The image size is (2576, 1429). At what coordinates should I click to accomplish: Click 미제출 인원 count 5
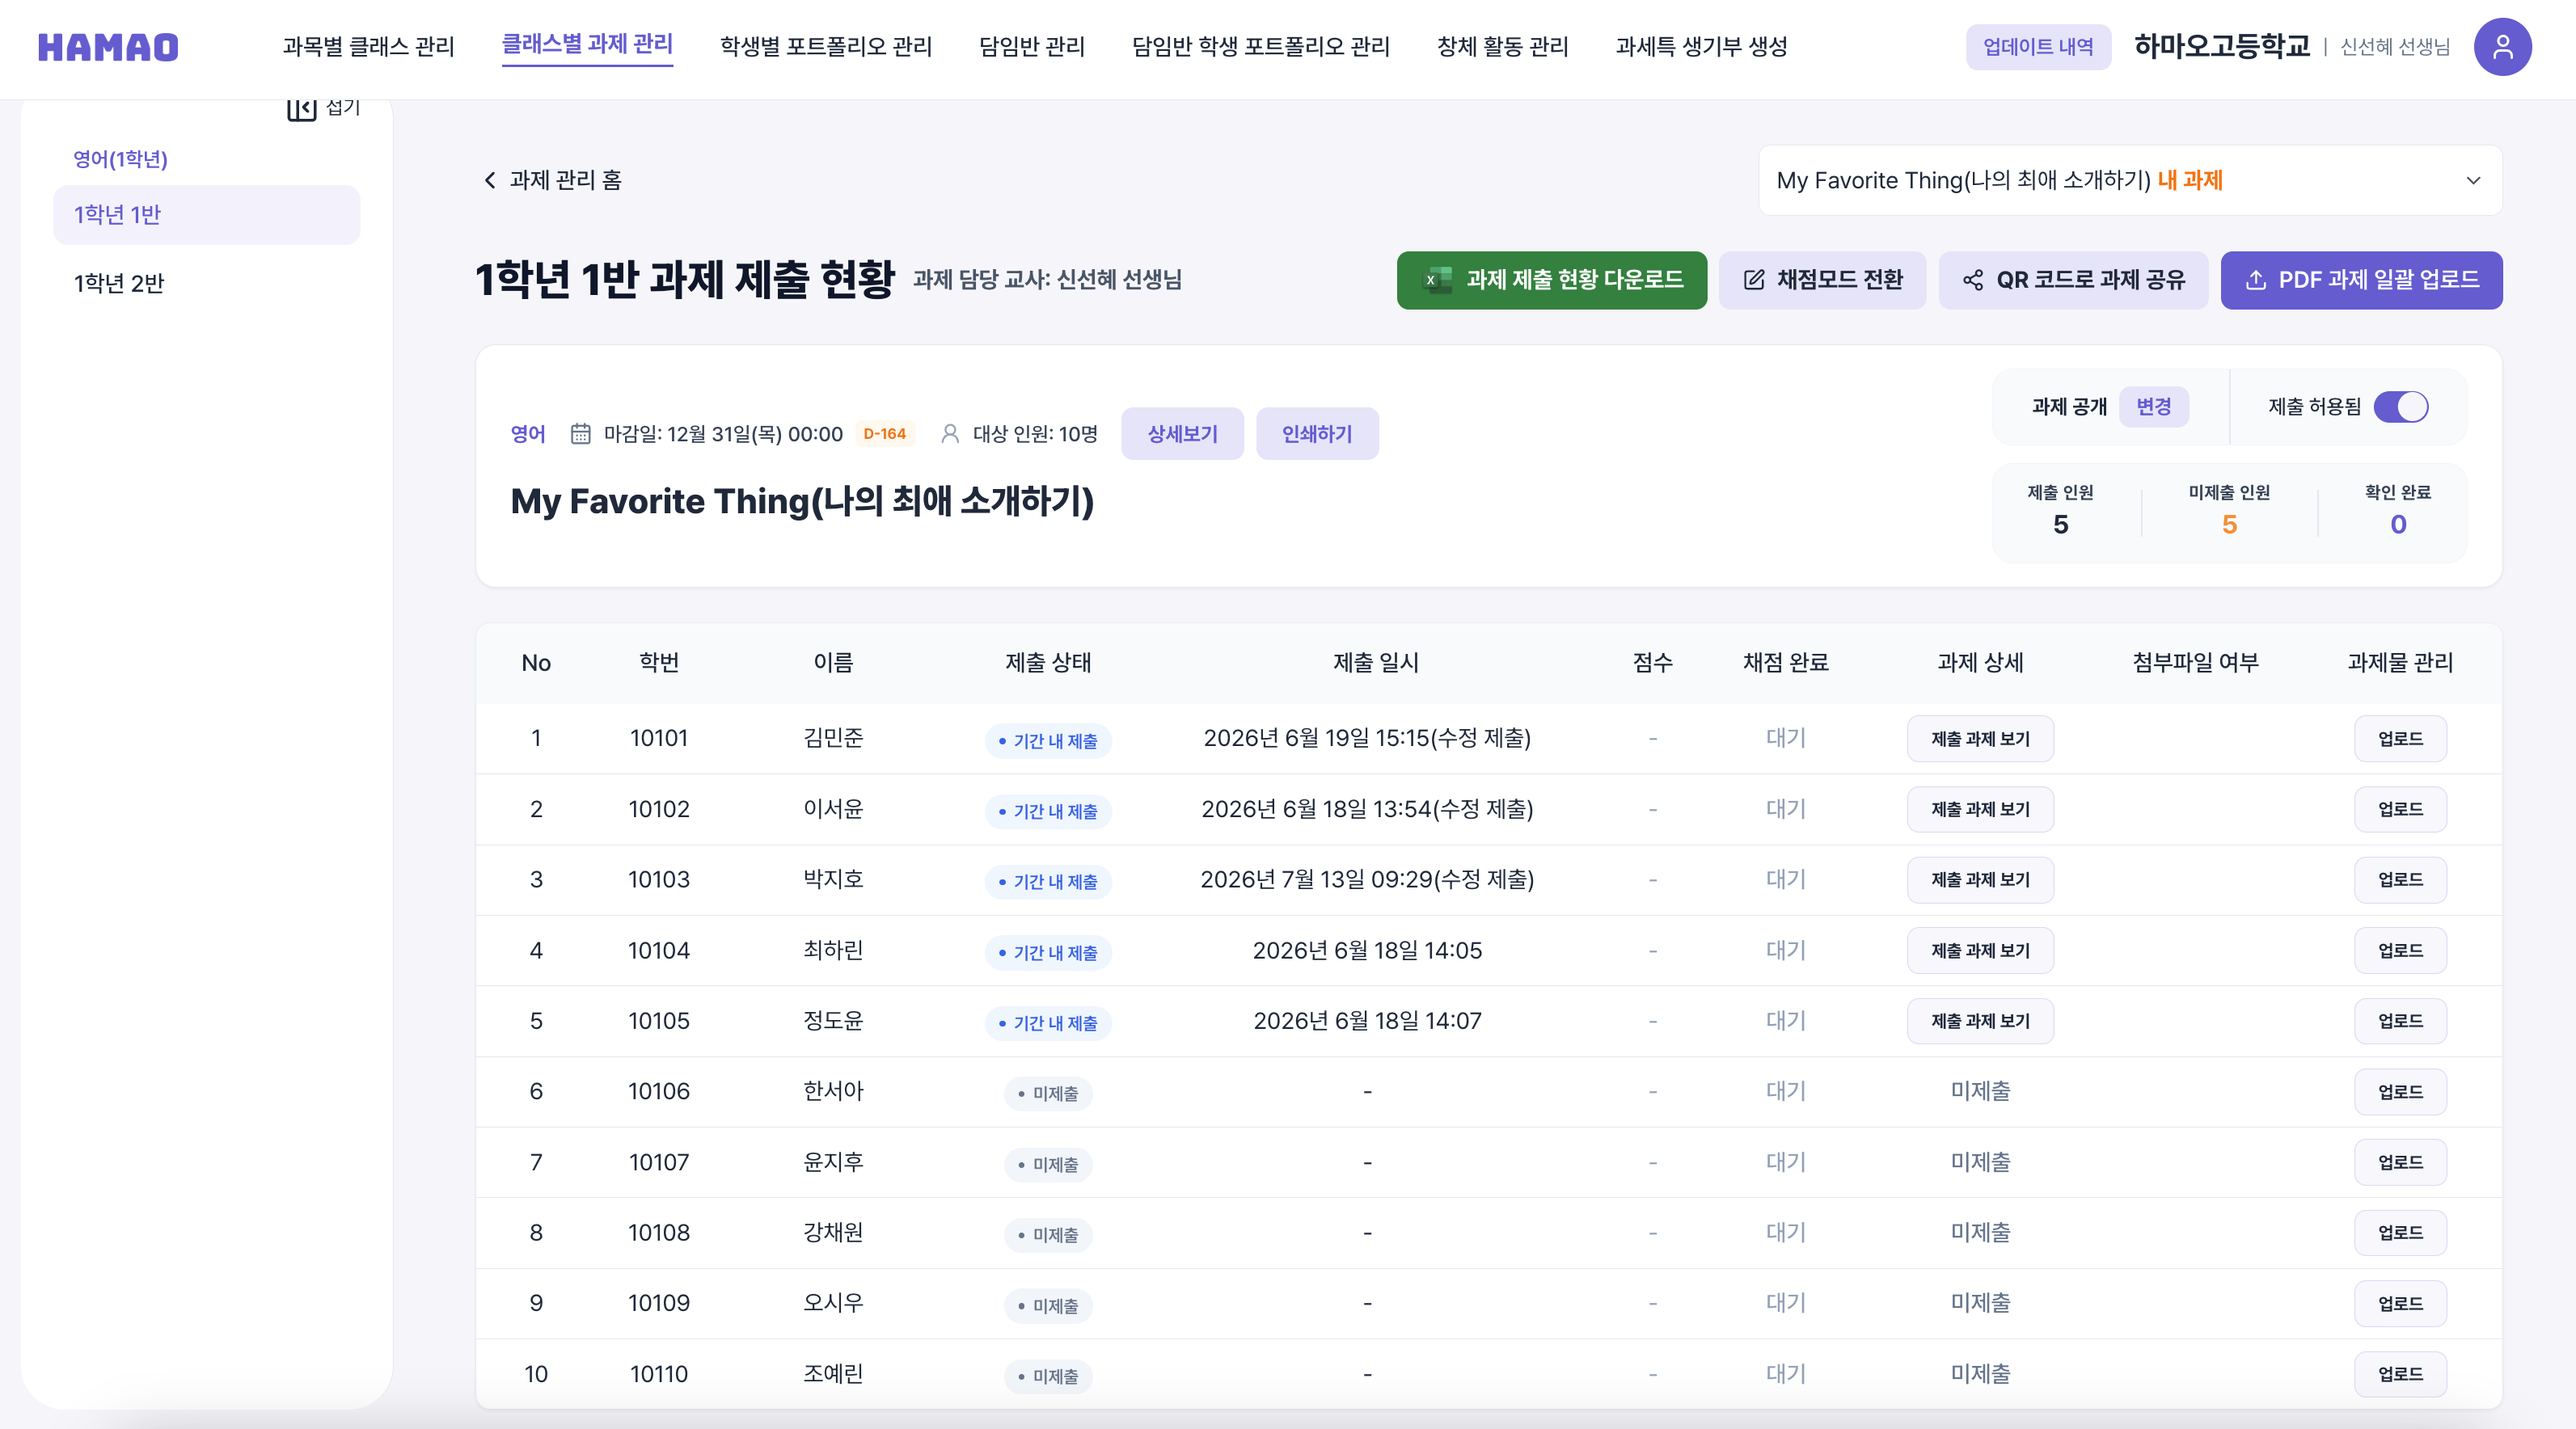[2229, 525]
